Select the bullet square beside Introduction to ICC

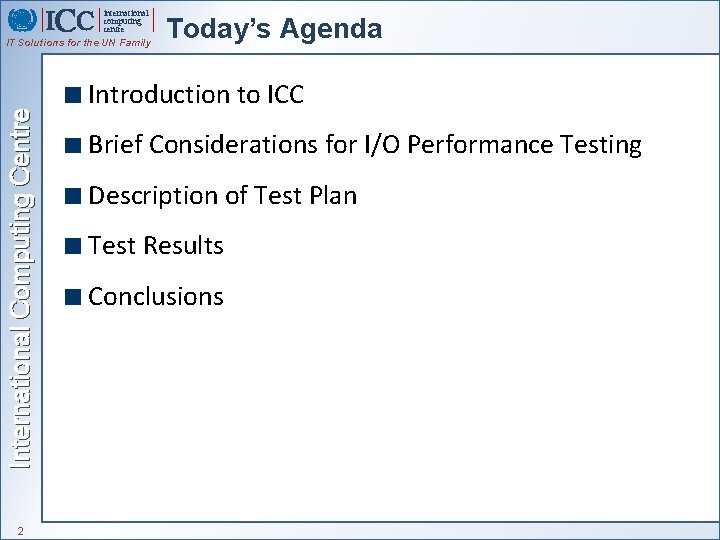73,95
